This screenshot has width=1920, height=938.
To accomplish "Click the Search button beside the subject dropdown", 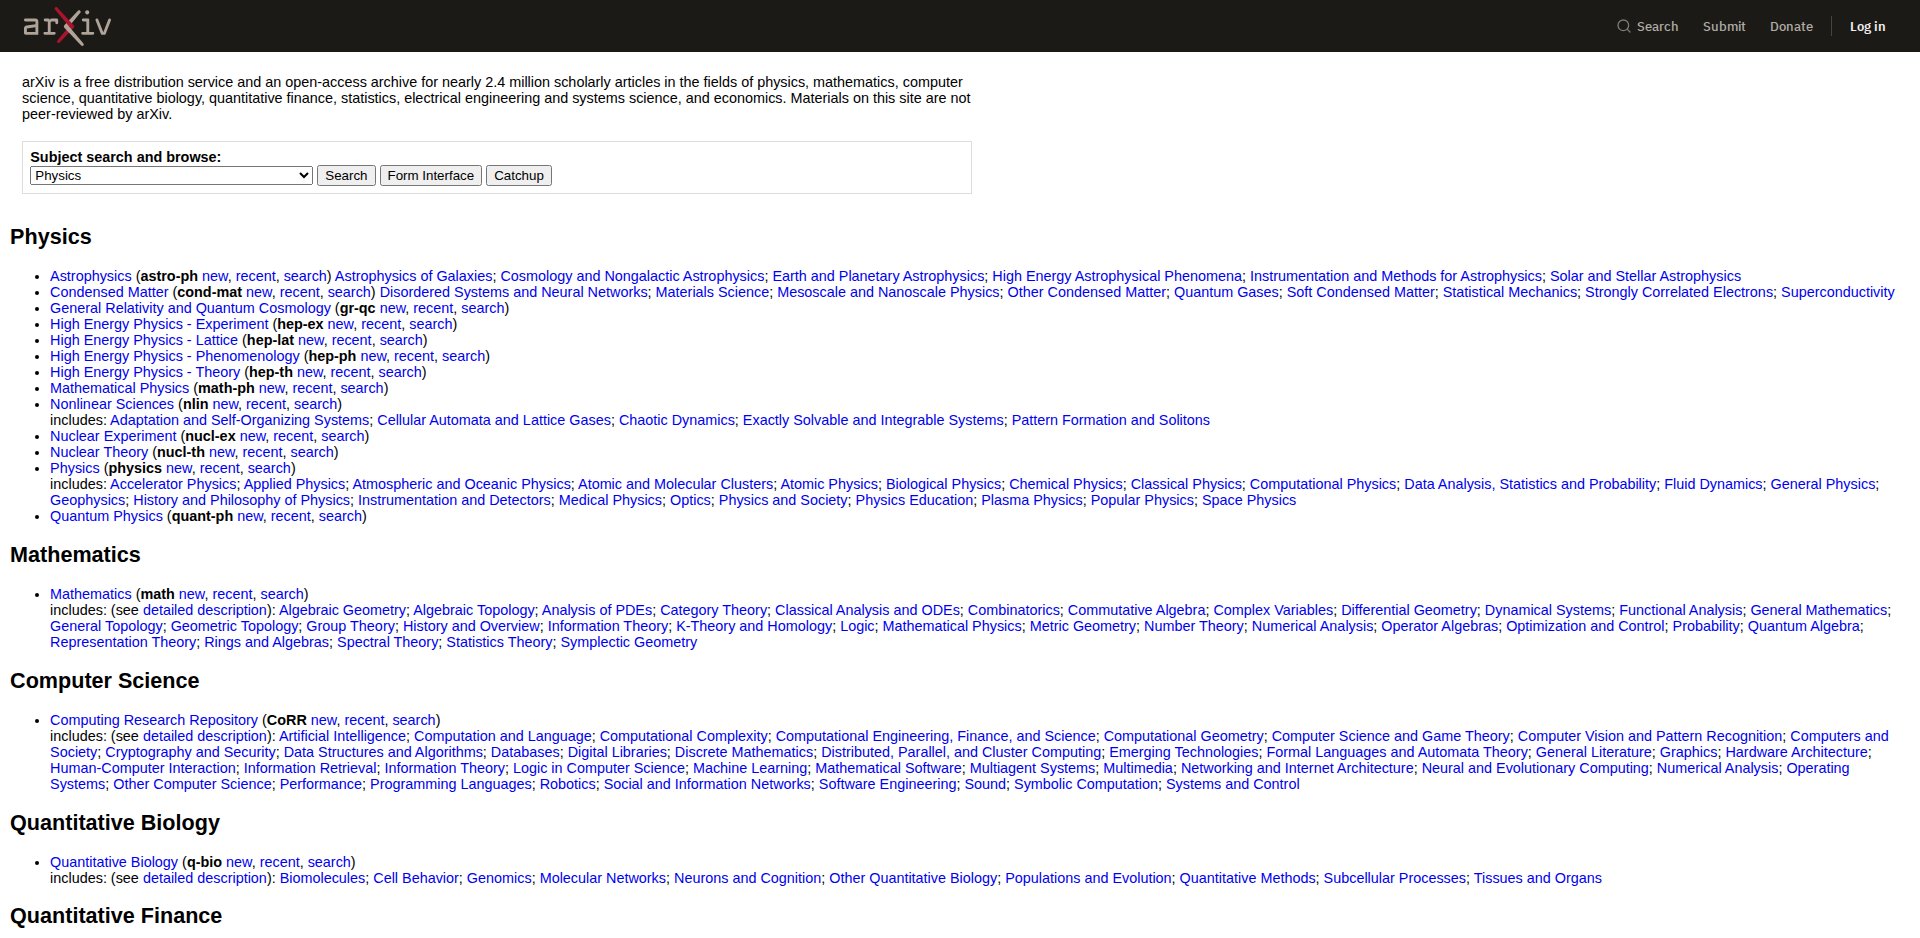I will [x=346, y=176].
